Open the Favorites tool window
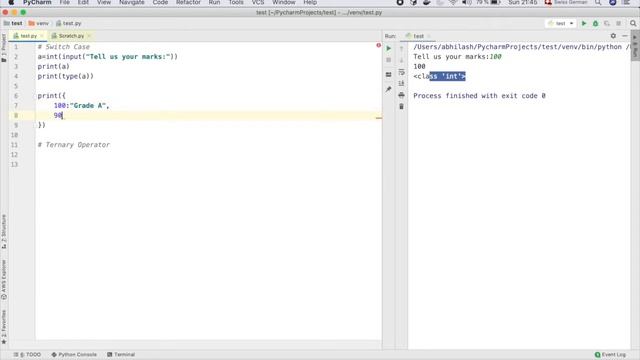The image size is (640, 360). tap(4, 327)
